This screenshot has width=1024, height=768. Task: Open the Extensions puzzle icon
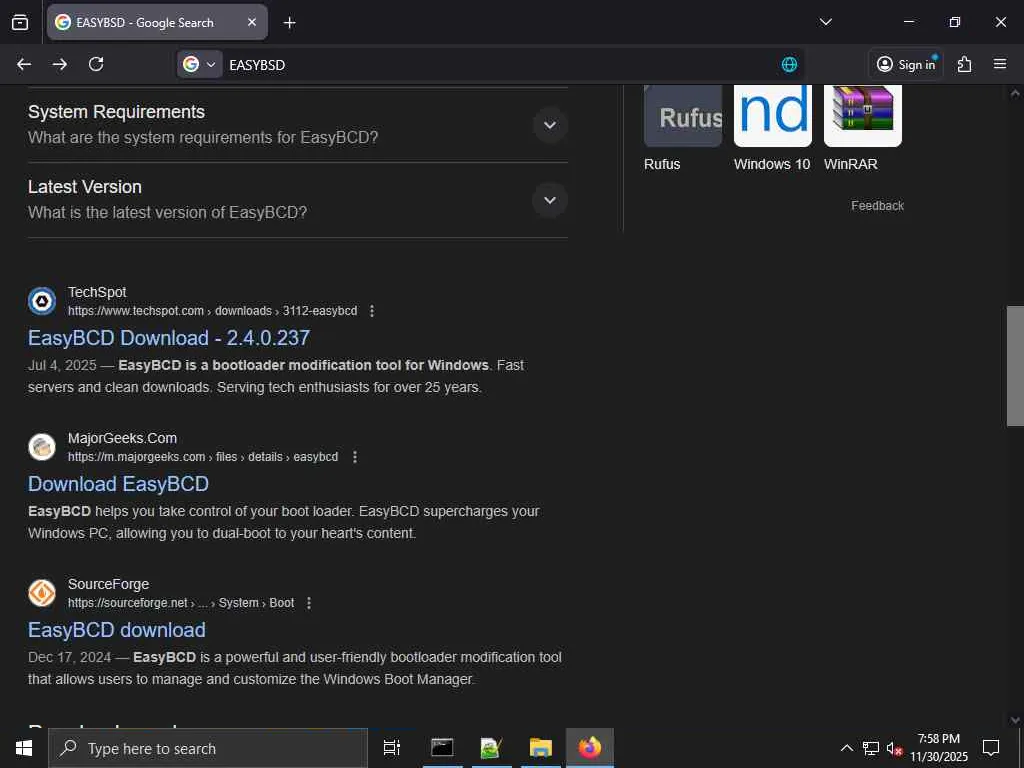tap(964, 64)
